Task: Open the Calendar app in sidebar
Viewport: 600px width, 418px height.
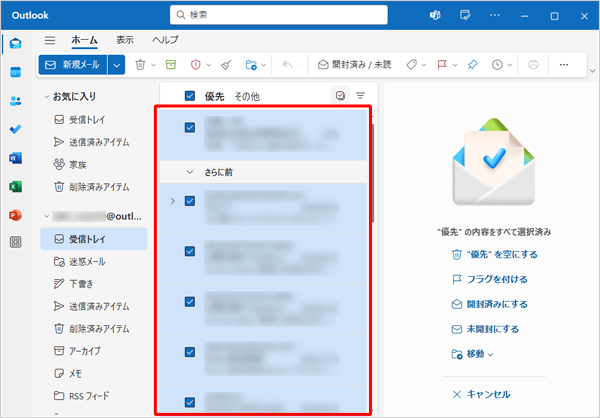Action: click(x=16, y=72)
